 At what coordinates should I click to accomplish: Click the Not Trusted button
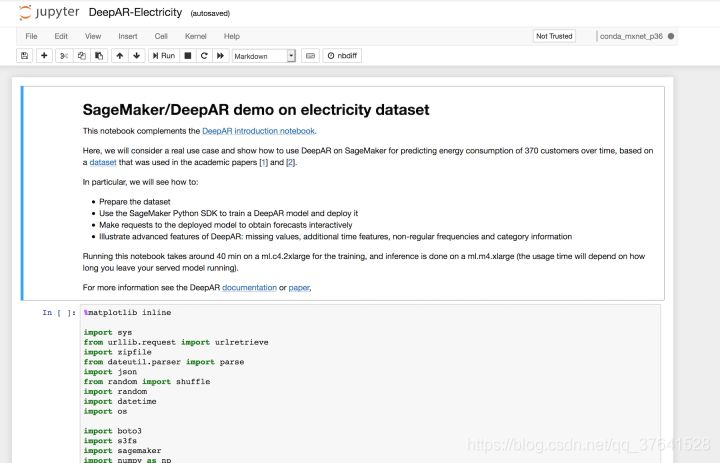point(554,36)
